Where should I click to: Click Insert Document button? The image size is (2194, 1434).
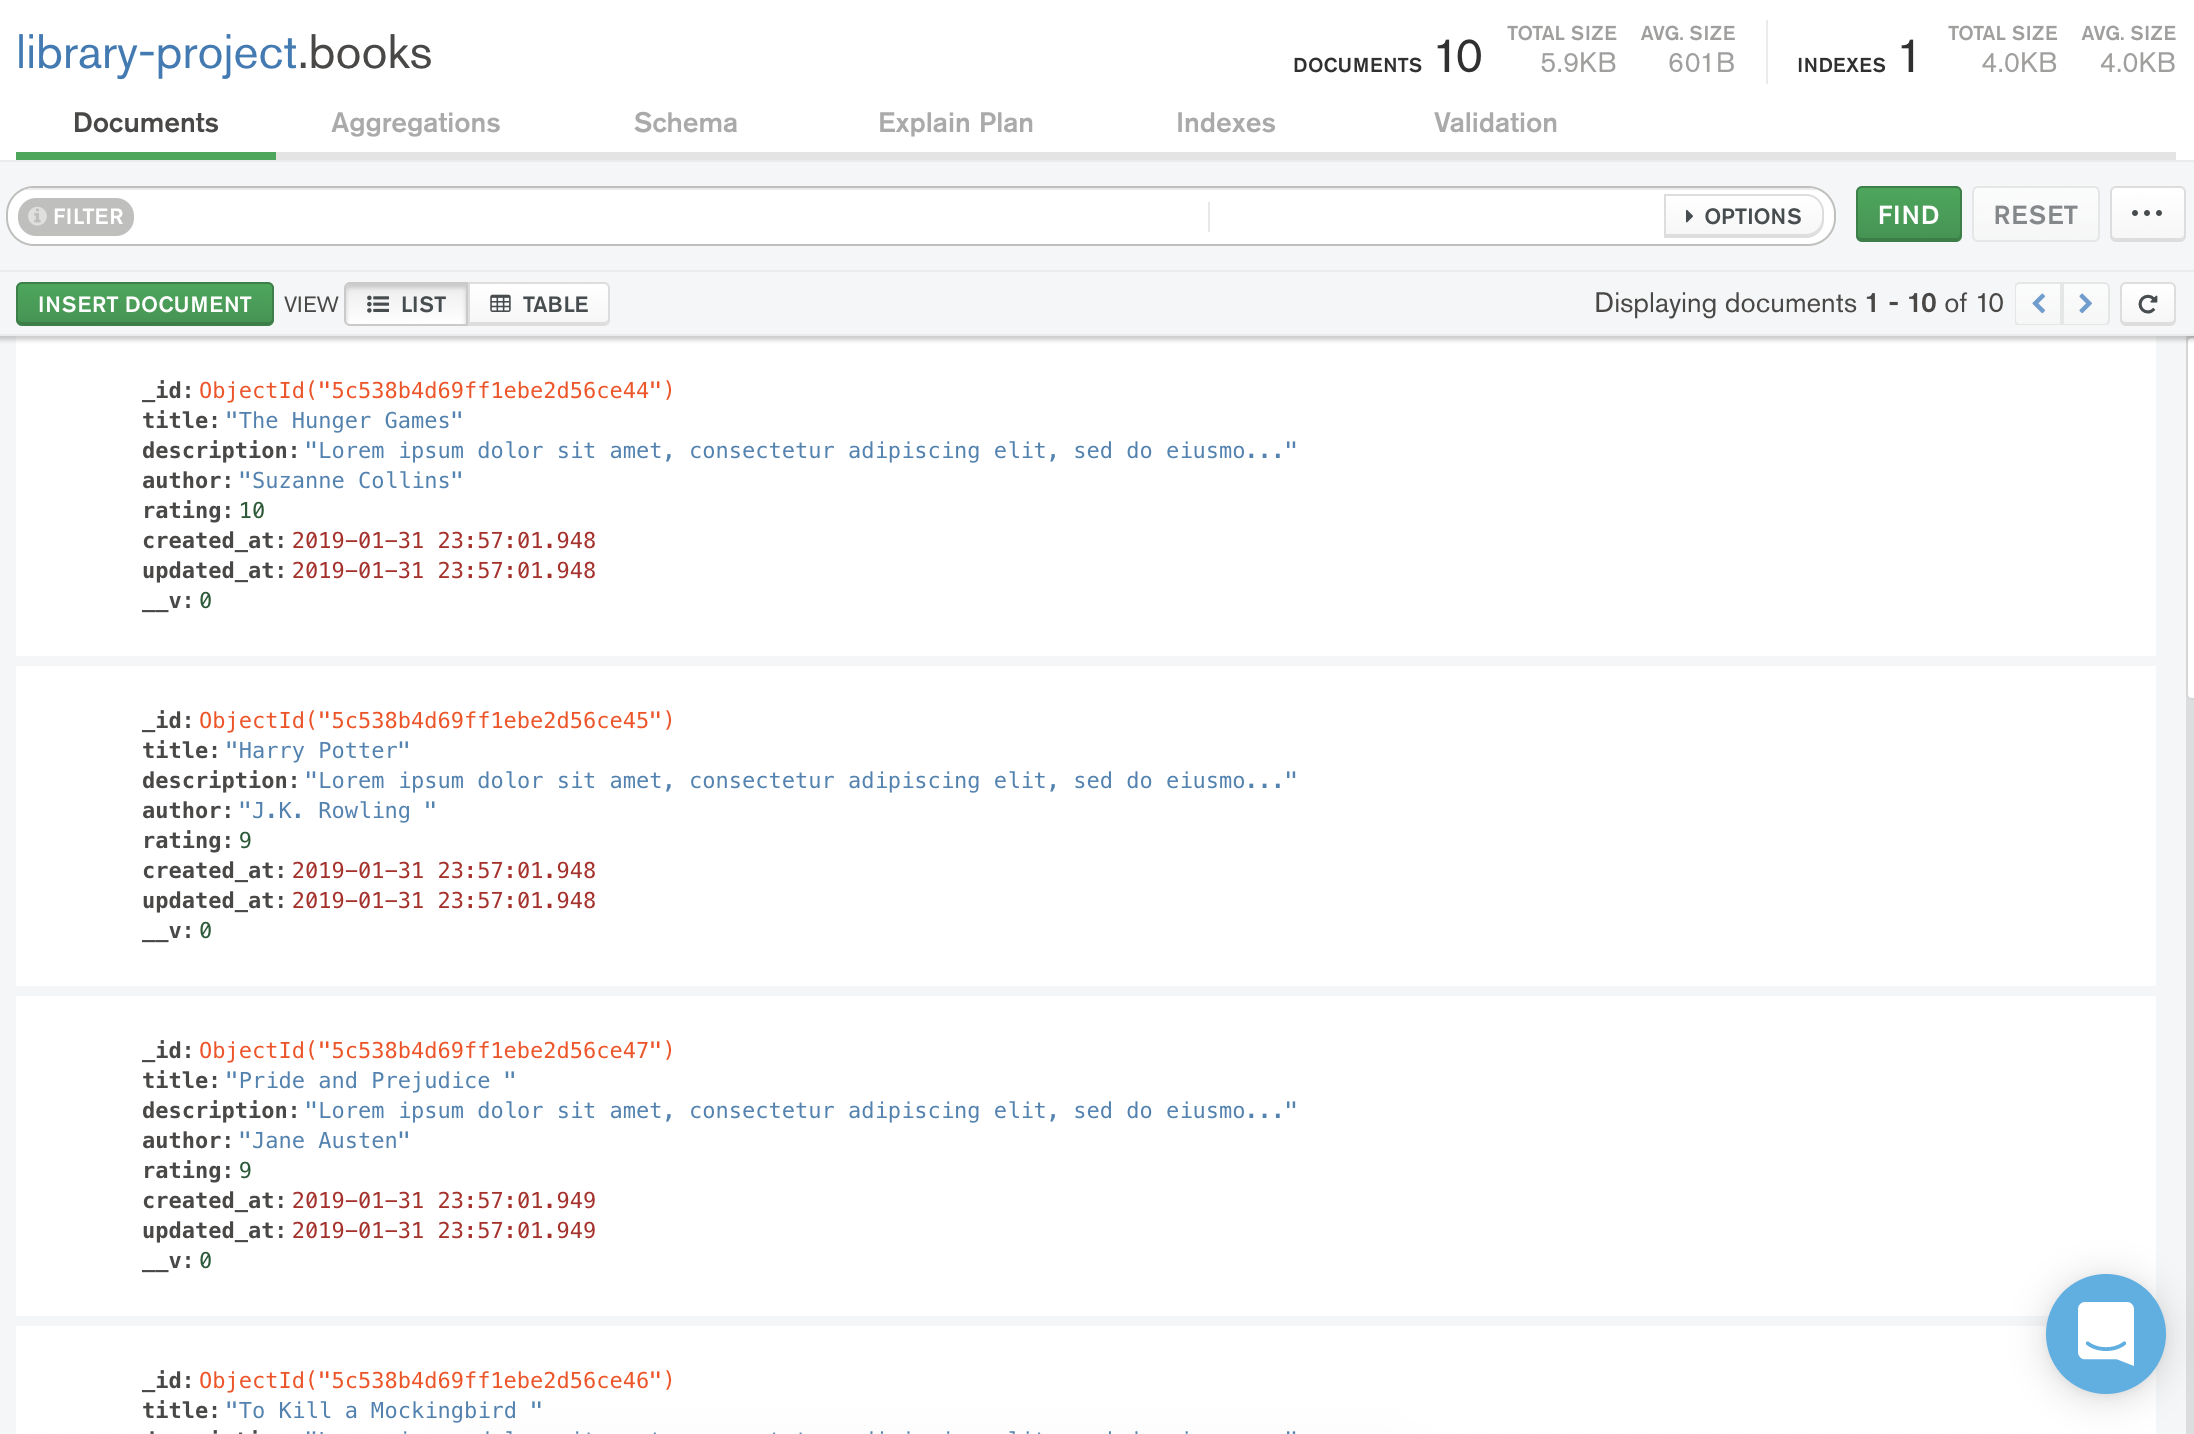coord(145,304)
